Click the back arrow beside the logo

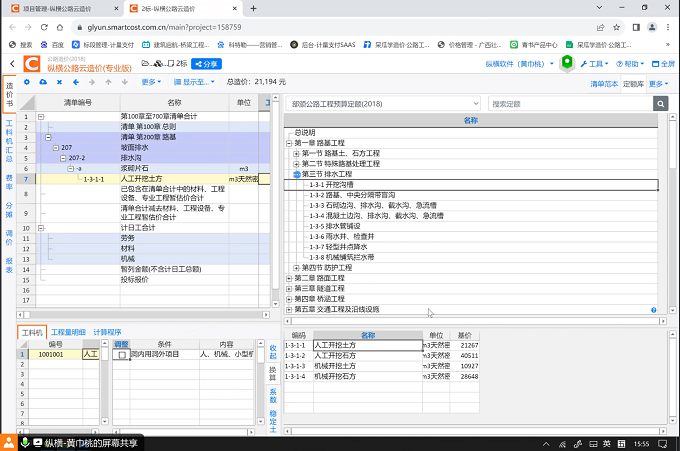[x=11, y=64]
